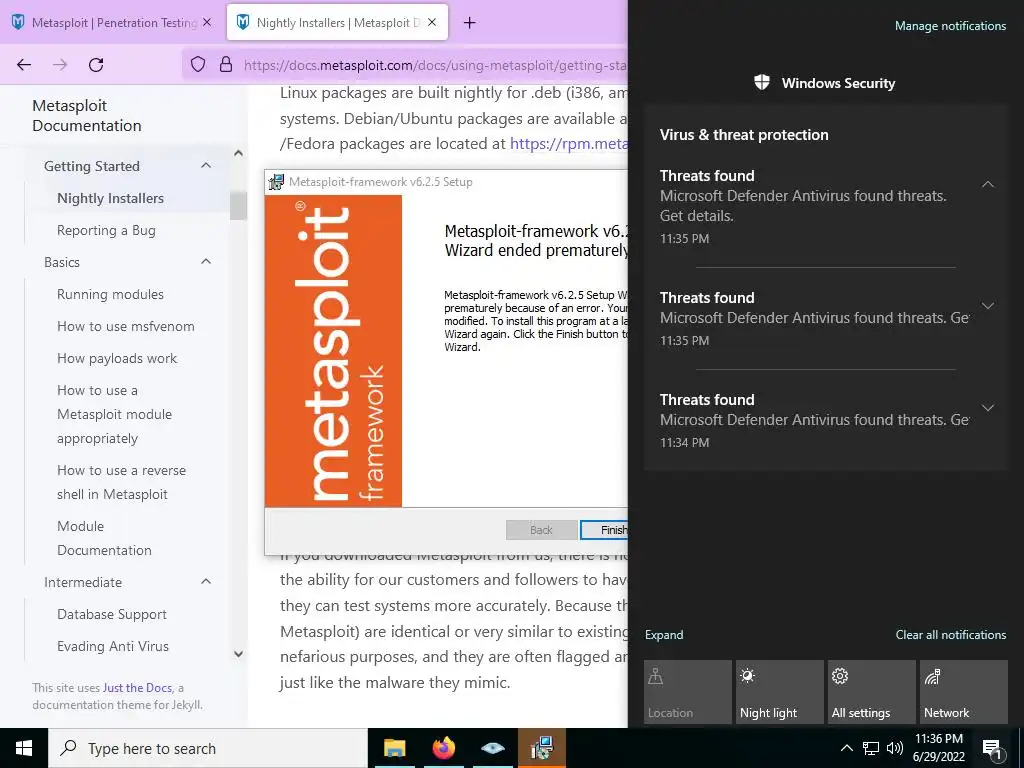Click the padlock site security icon
Image resolution: width=1024 pixels, height=768 pixels.
tap(226, 64)
